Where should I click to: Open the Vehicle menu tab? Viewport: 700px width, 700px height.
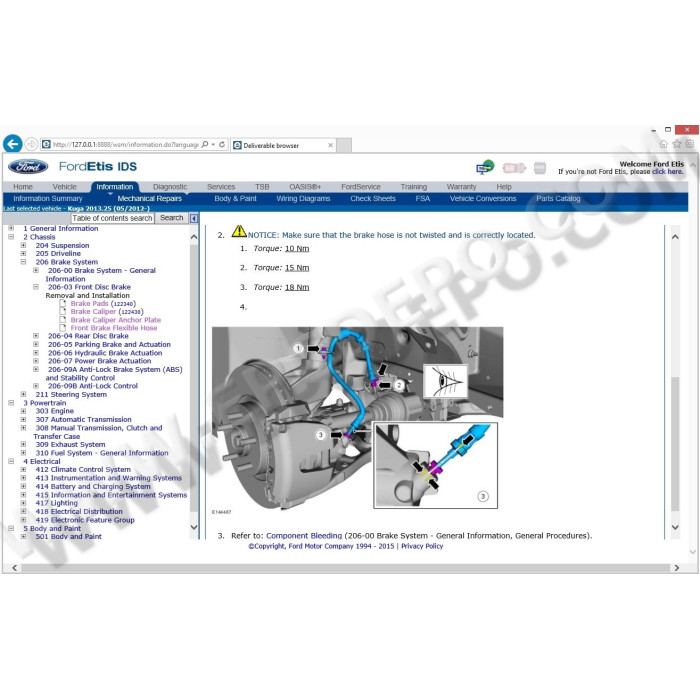[65, 187]
